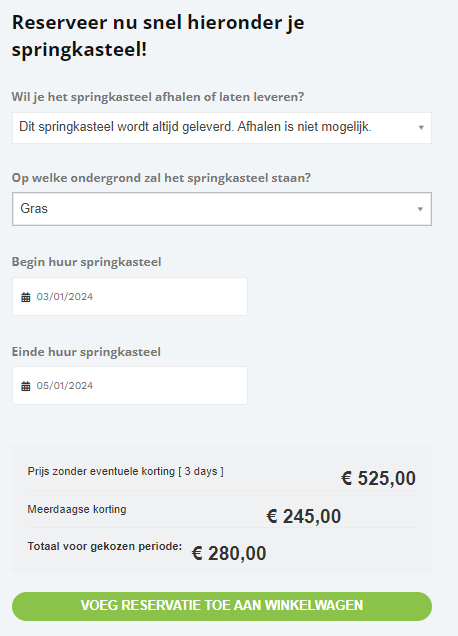Click the calendar icon beside 03/01/2024
Screen dimensions: 458x636
[26, 297]
